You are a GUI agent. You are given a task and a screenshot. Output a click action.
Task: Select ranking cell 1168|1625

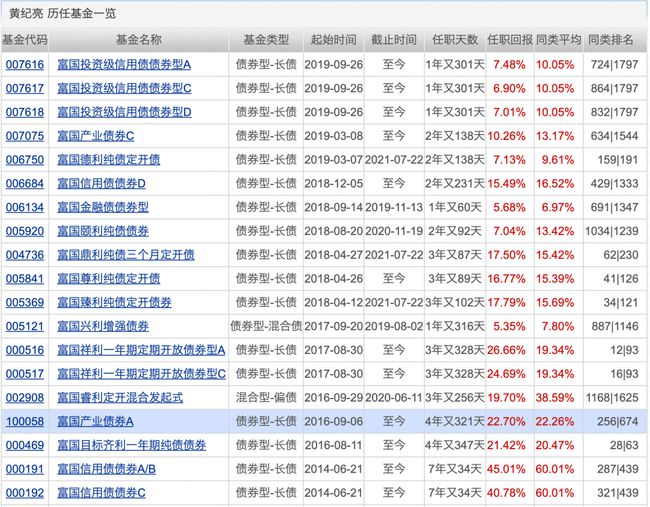[x=611, y=398]
